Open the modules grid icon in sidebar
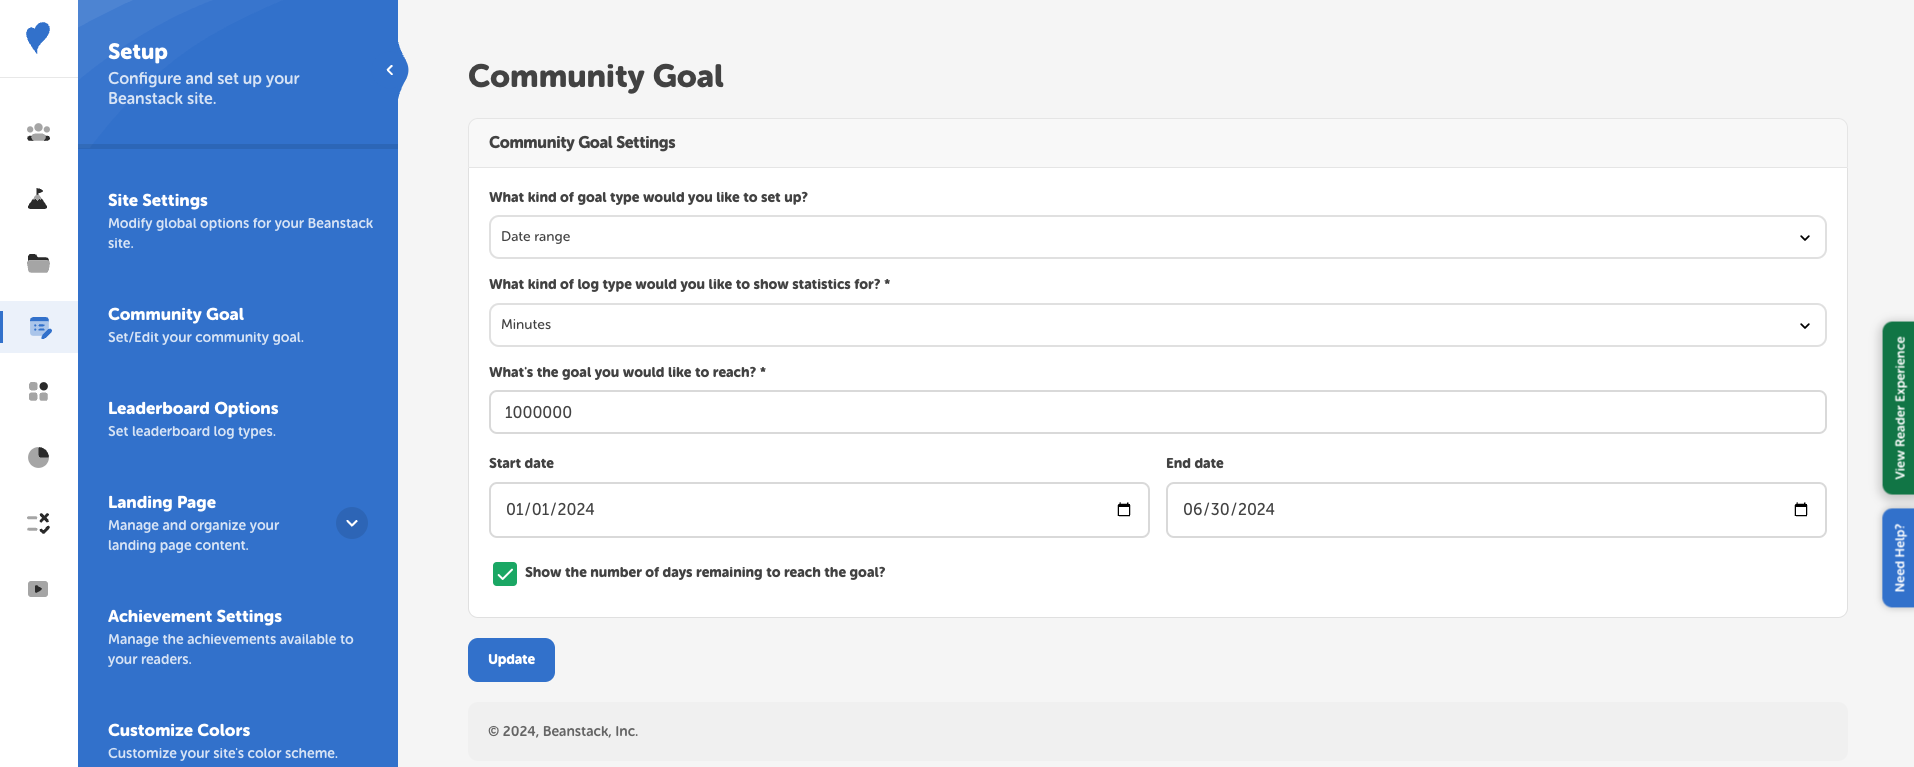This screenshot has height=767, width=1914. click(x=38, y=392)
